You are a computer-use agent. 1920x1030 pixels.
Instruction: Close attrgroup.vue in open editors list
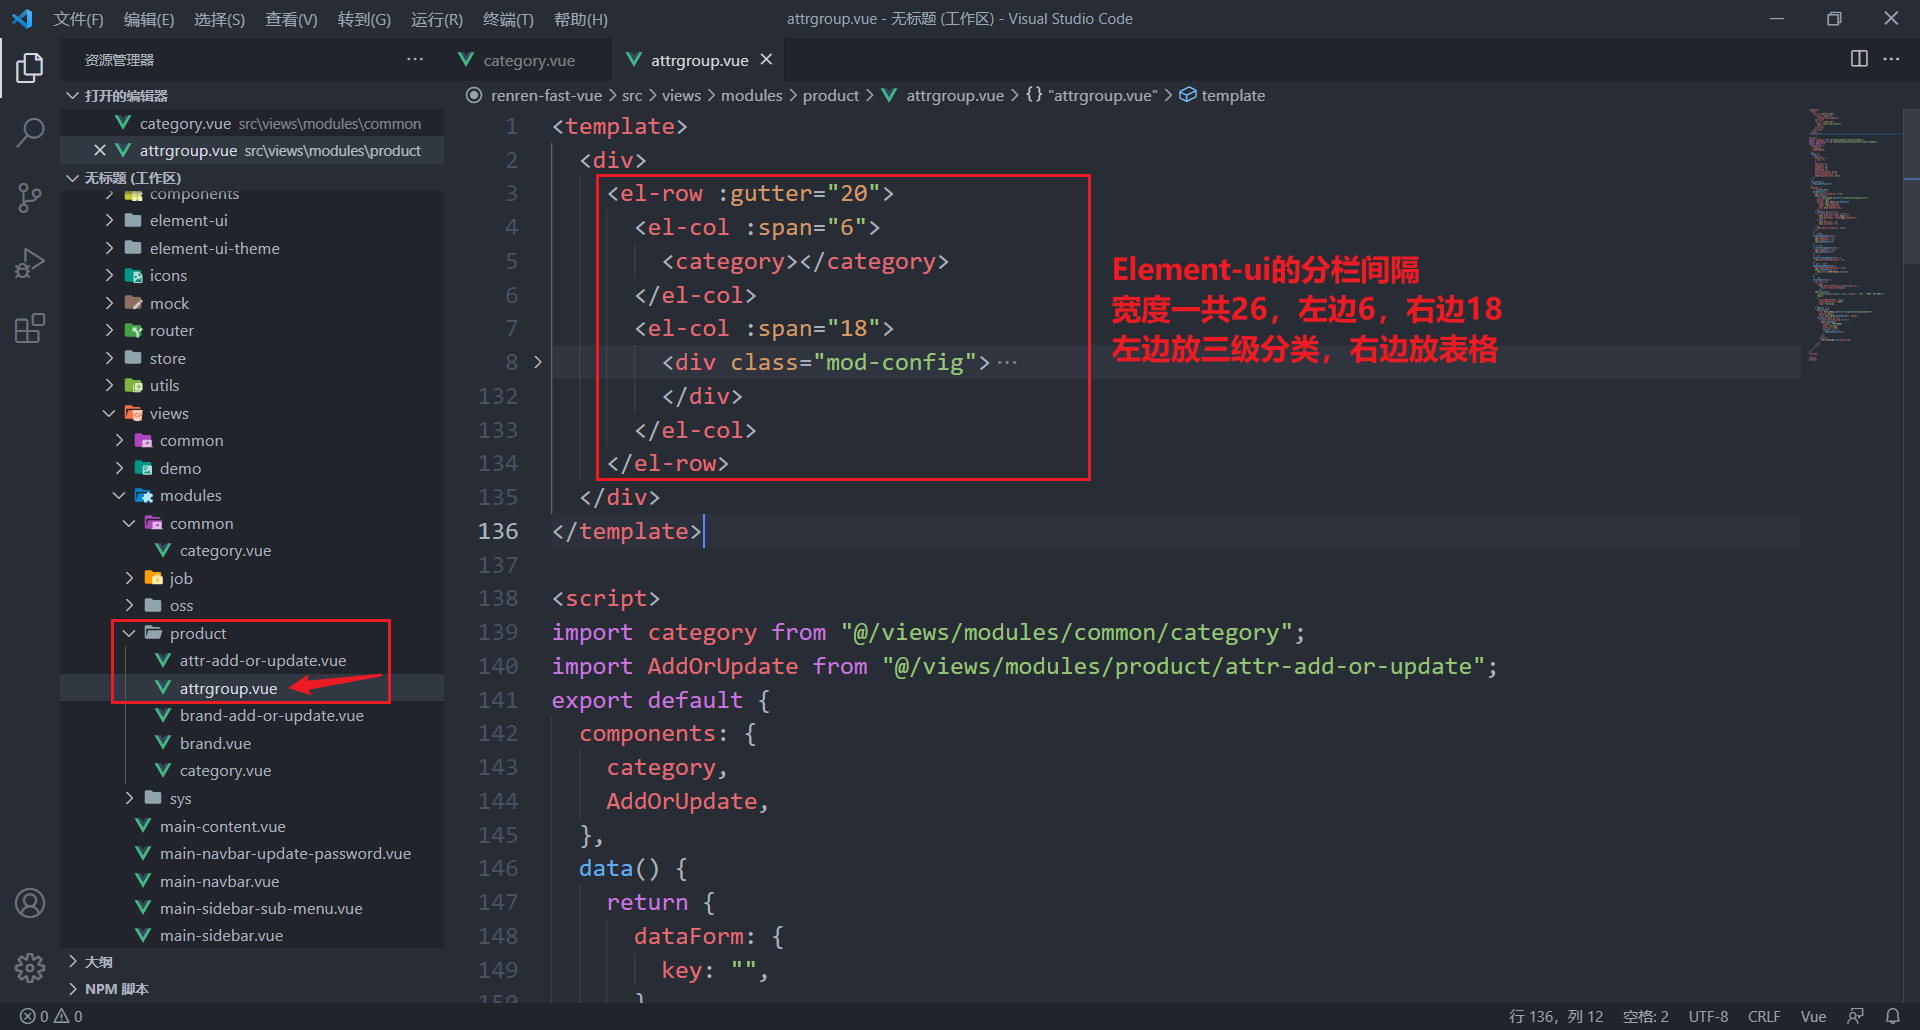point(99,151)
